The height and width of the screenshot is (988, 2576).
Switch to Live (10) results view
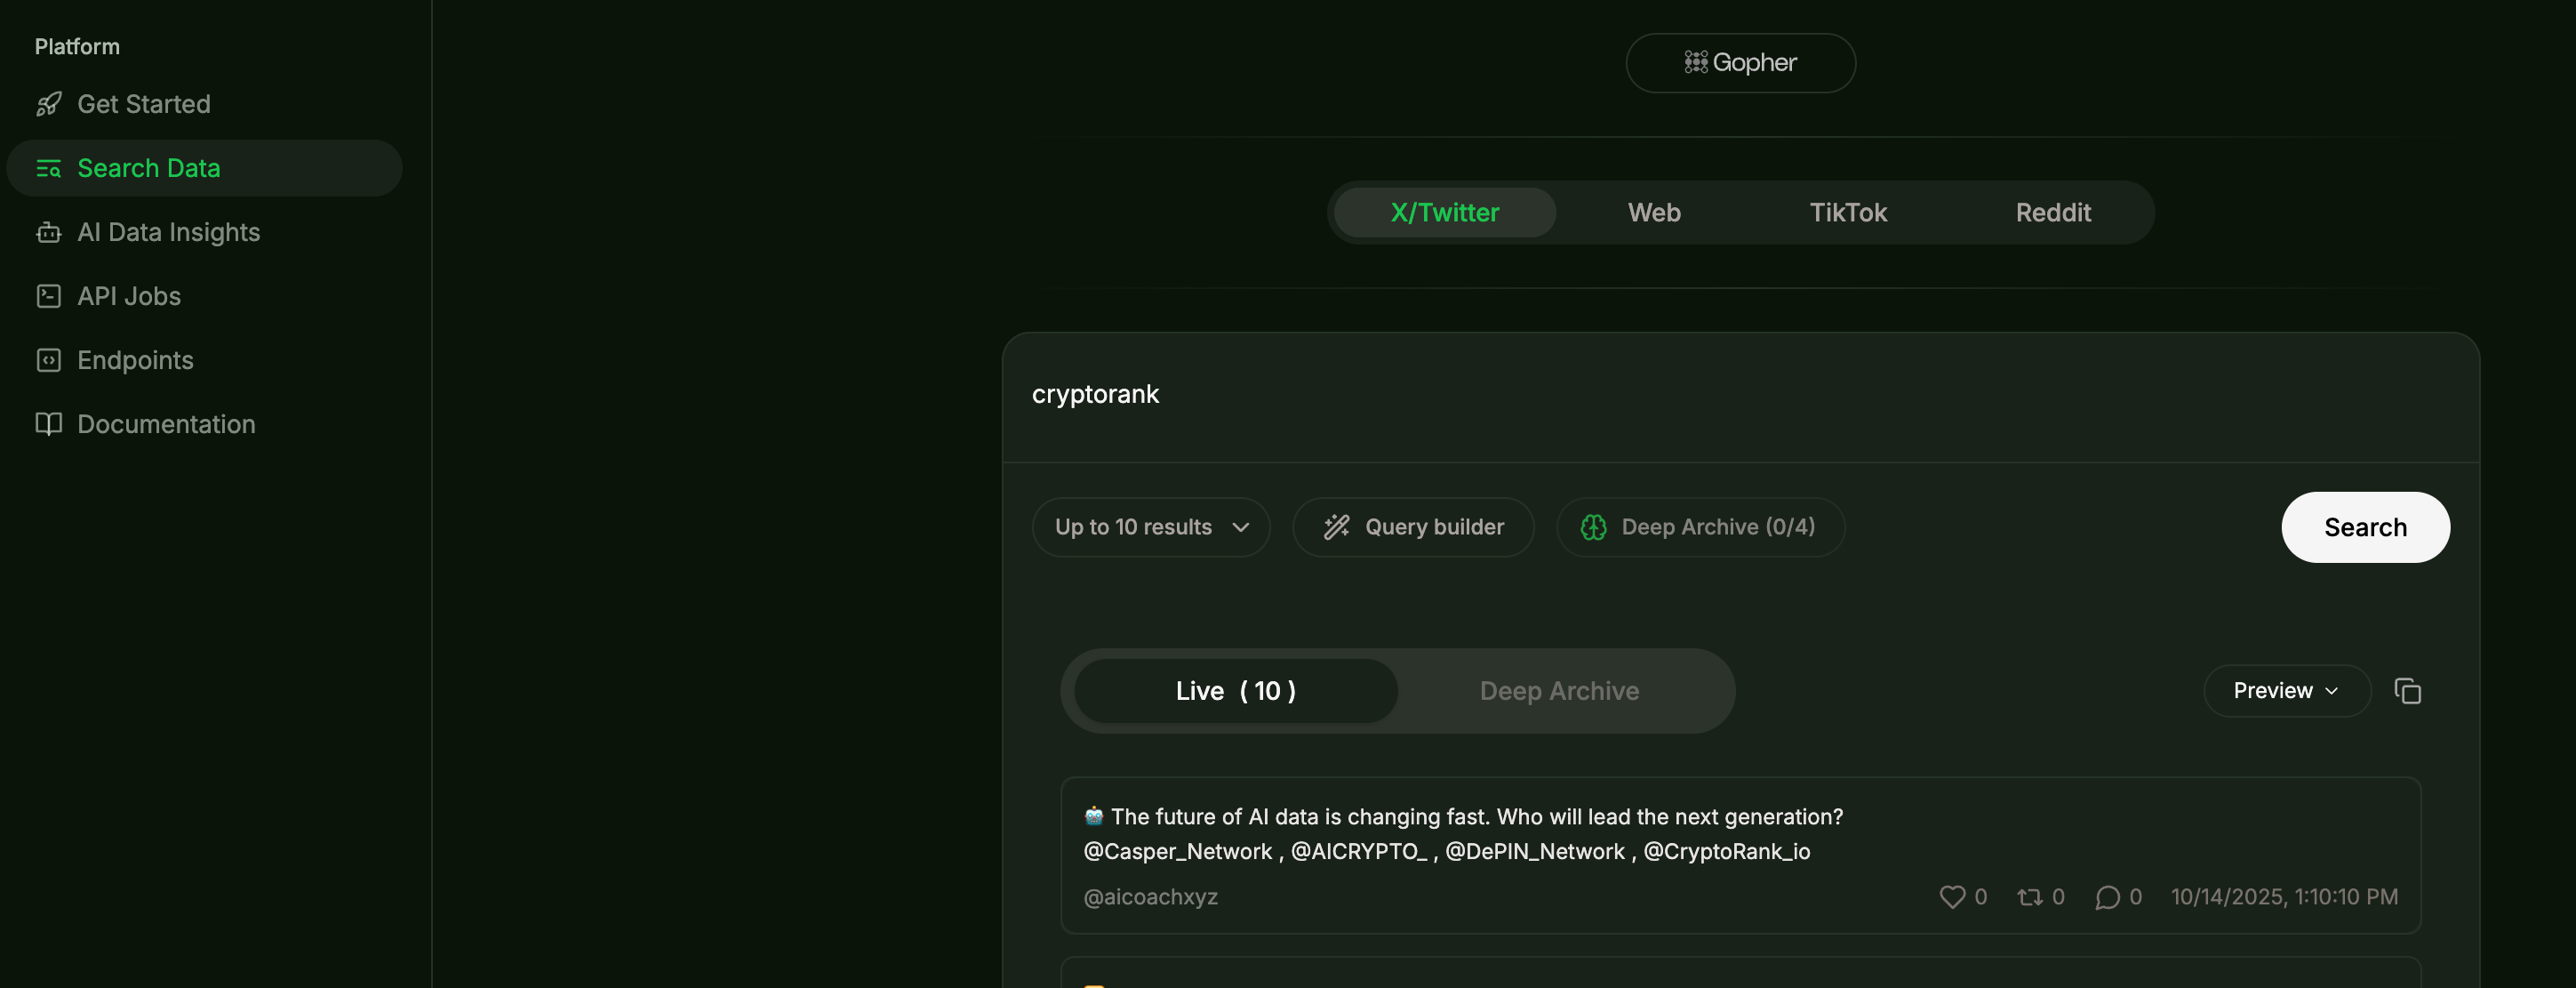[1235, 691]
